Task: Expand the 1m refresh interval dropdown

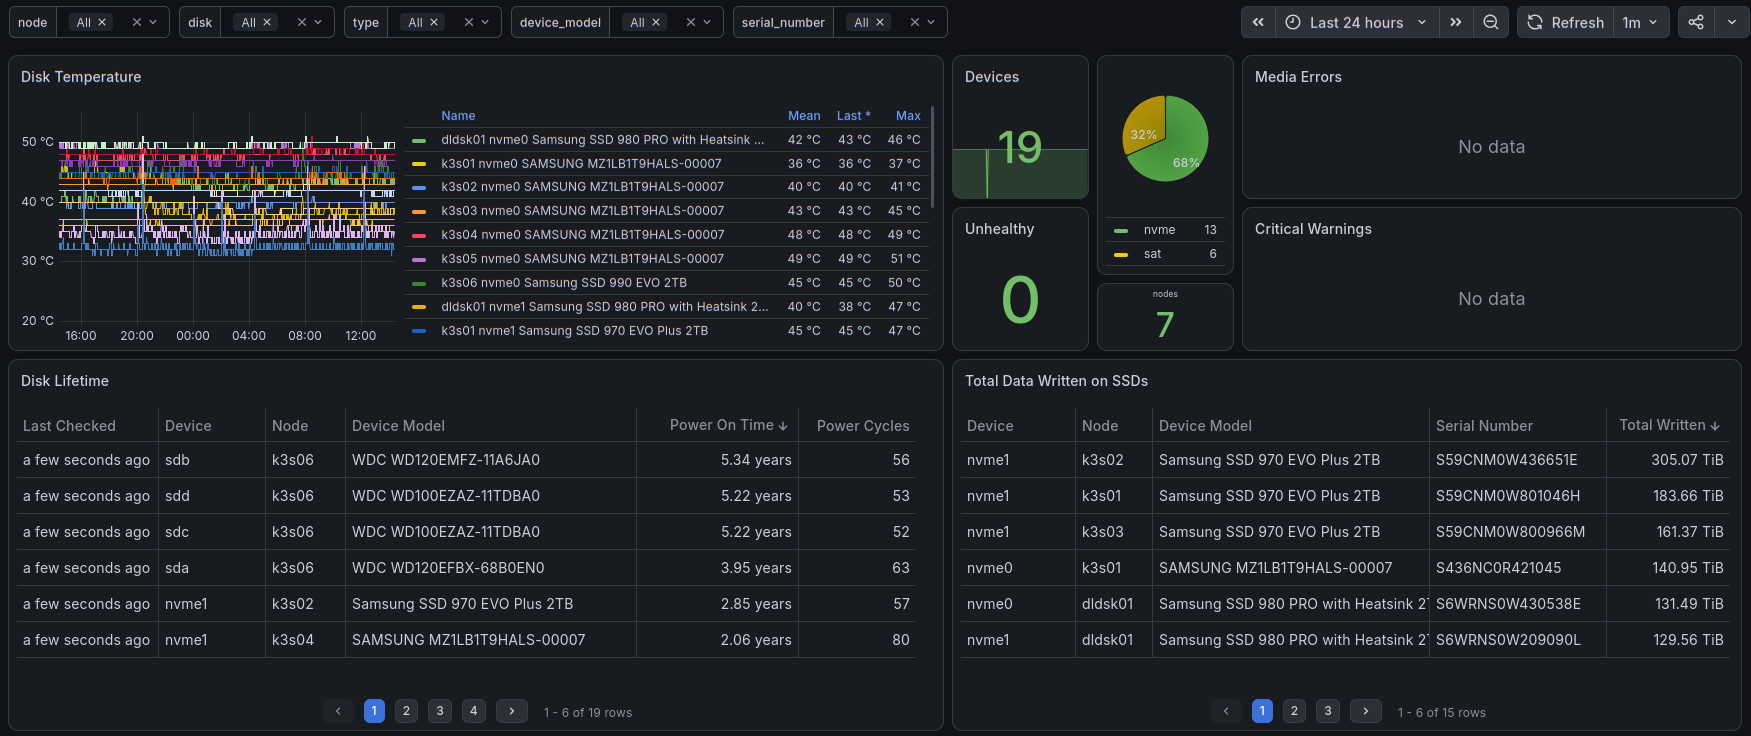Action: [x=1641, y=22]
